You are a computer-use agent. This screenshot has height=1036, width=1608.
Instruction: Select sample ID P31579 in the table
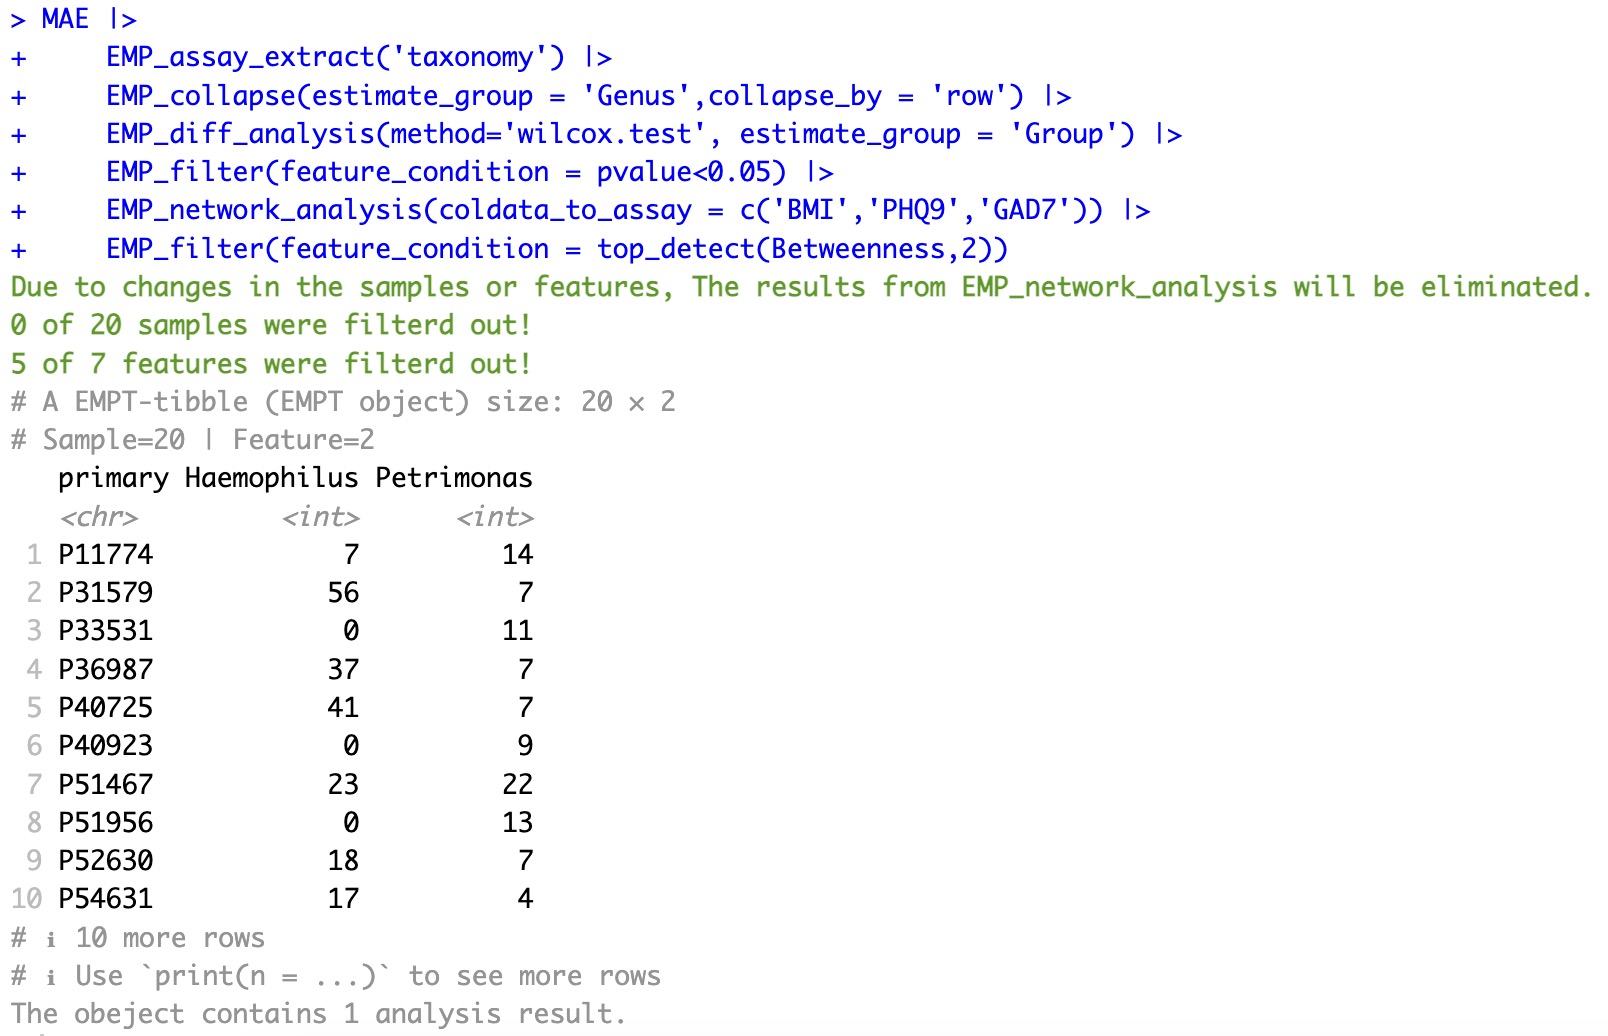[x=105, y=593]
